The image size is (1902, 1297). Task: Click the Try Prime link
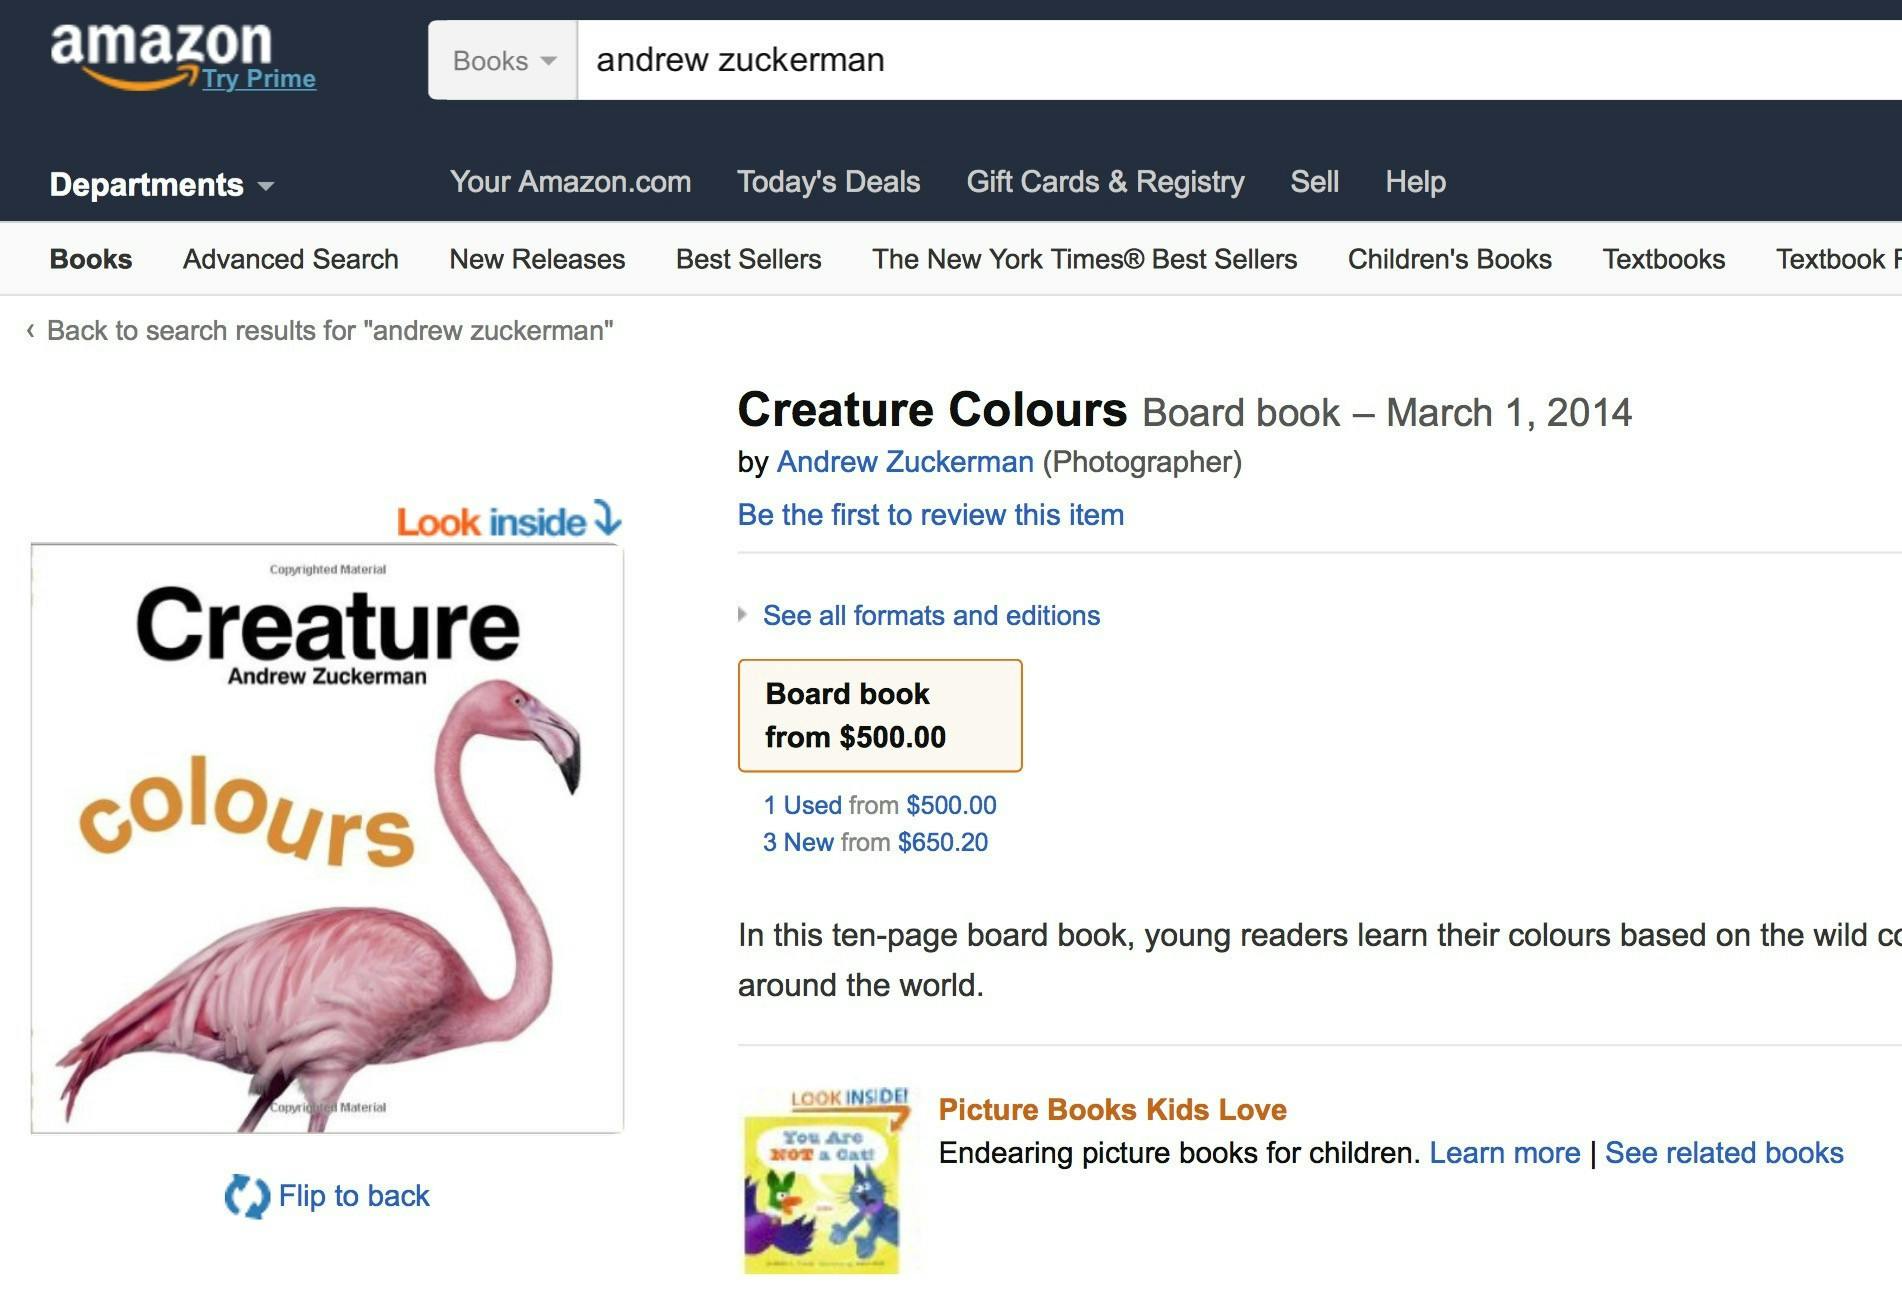click(259, 79)
